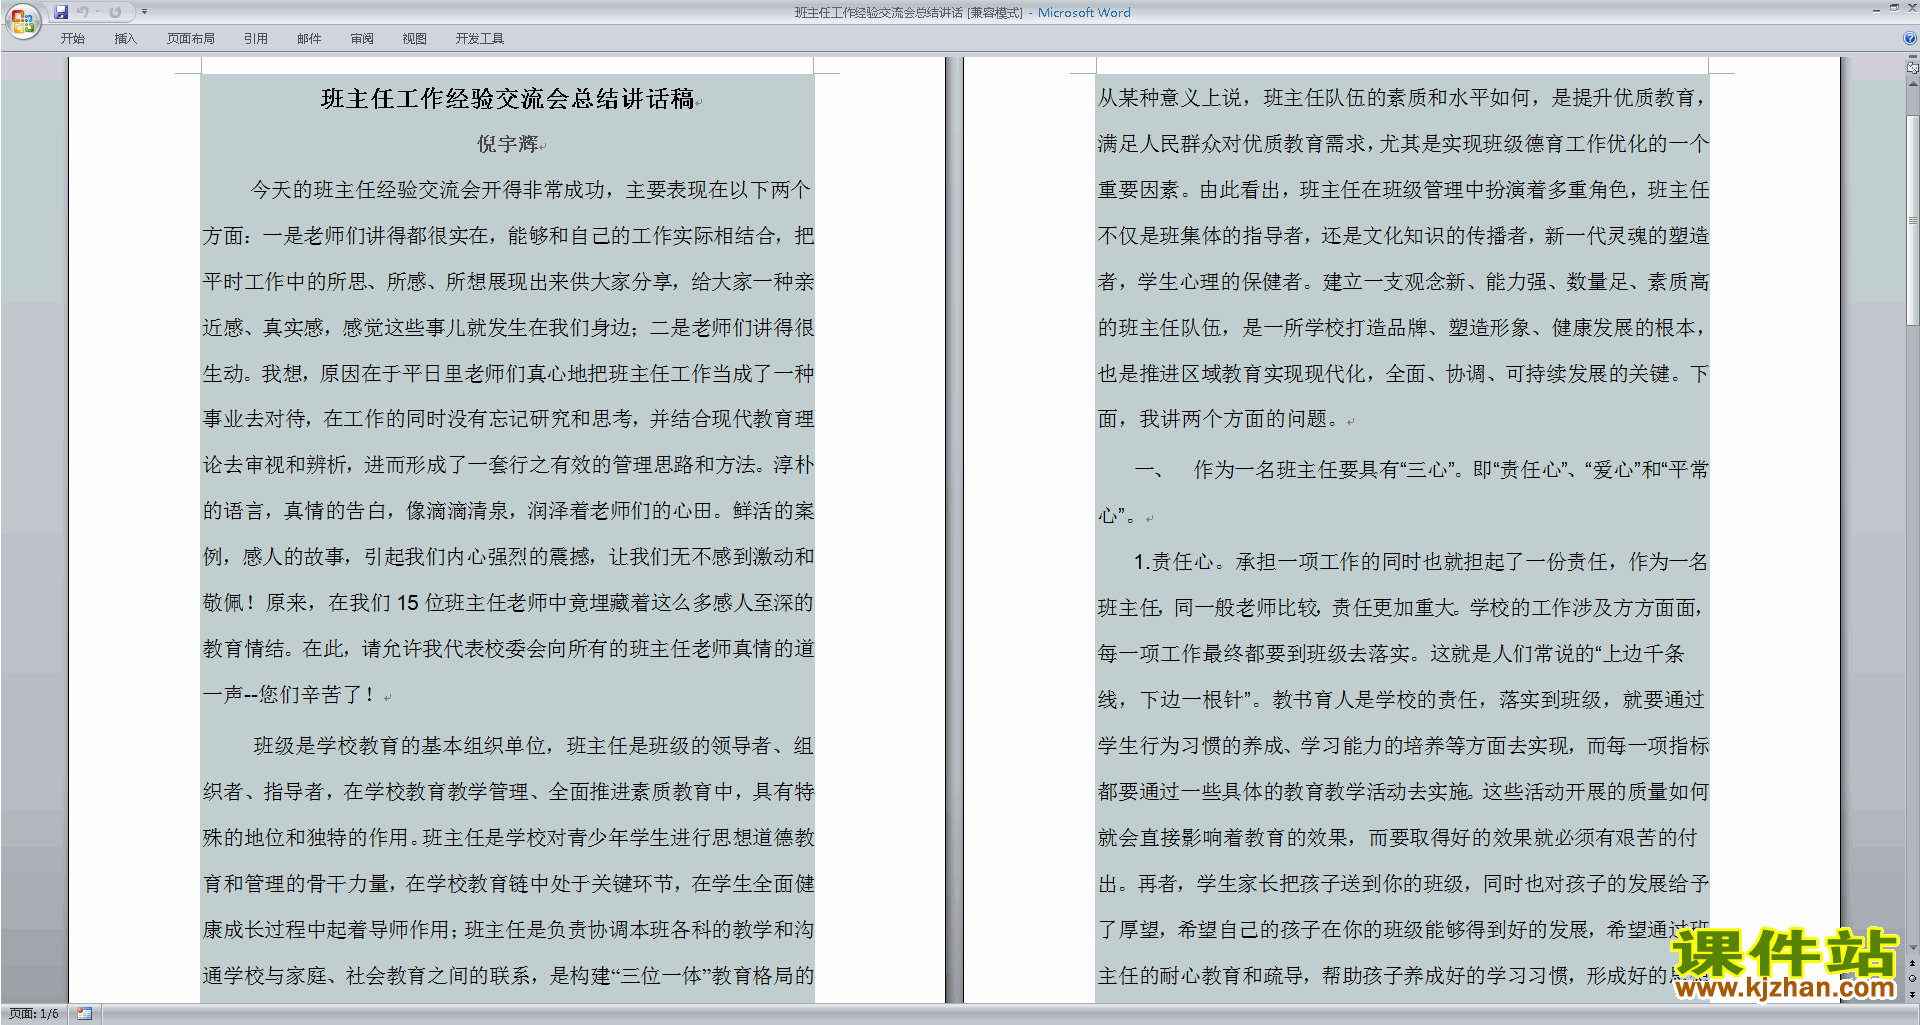The height and width of the screenshot is (1025, 1920).
Task: Click the Select Browse Object circle button
Action: coord(1912,979)
